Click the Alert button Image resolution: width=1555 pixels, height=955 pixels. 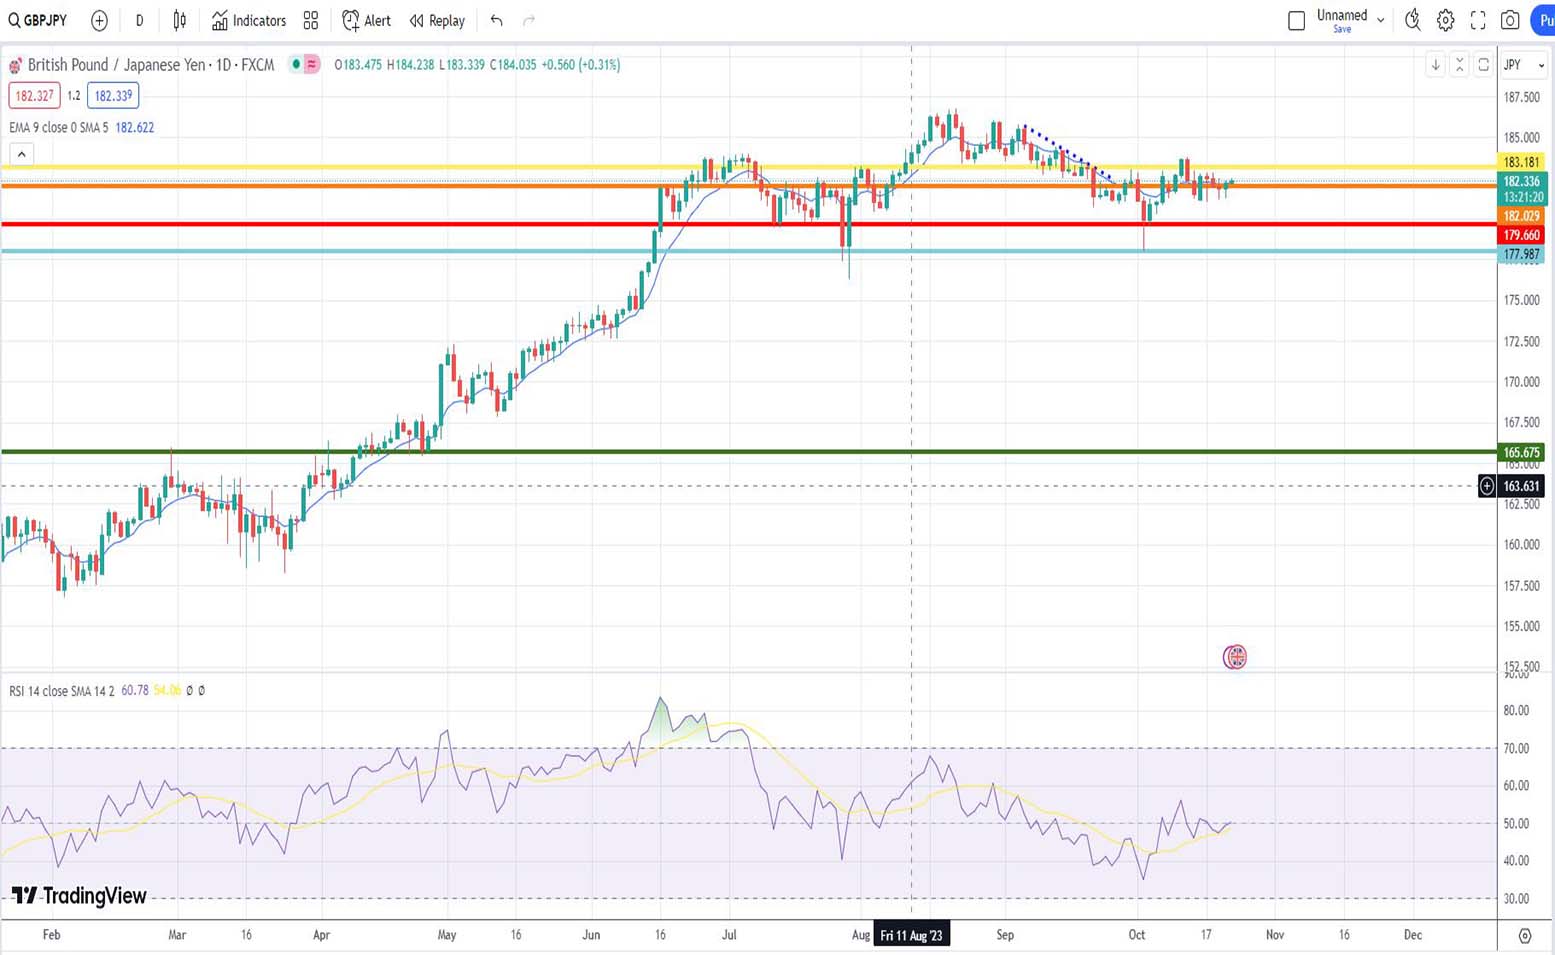pyautogui.click(x=366, y=20)
